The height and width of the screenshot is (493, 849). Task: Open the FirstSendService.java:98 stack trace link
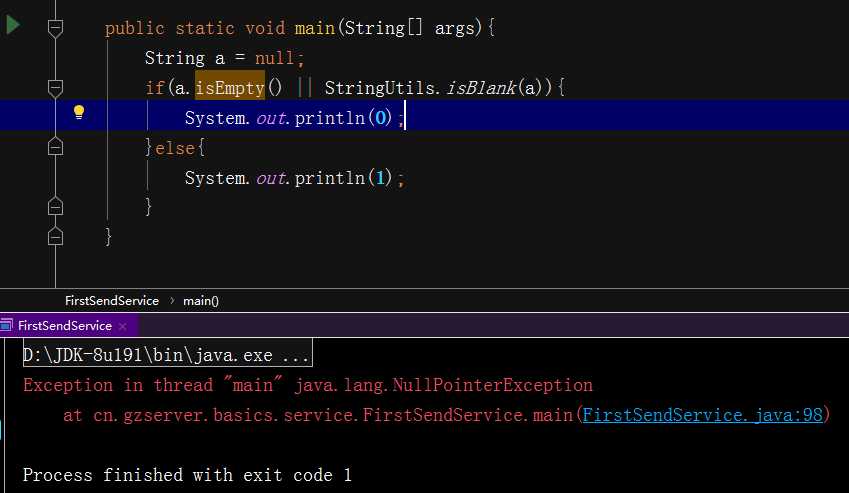coord(702,414)
